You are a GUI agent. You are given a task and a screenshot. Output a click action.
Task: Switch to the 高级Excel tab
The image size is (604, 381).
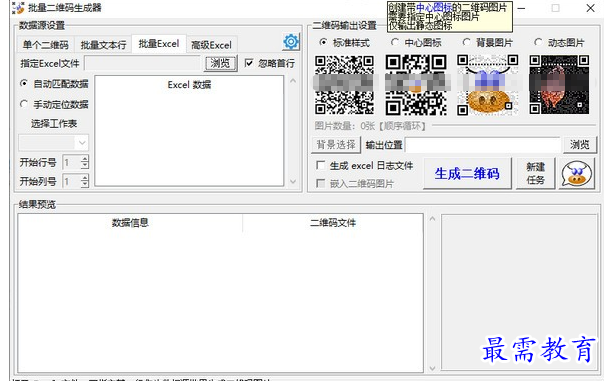(211, 45)
